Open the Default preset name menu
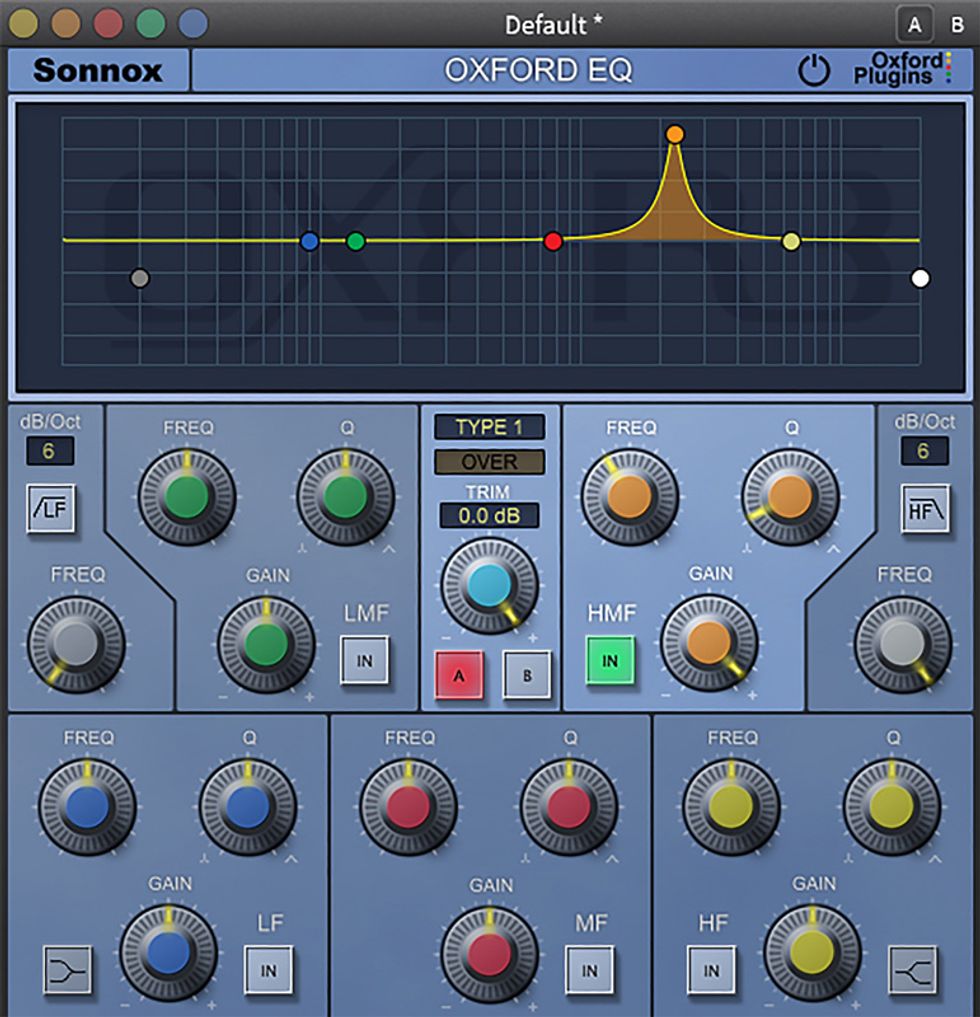 coord(554,25)
